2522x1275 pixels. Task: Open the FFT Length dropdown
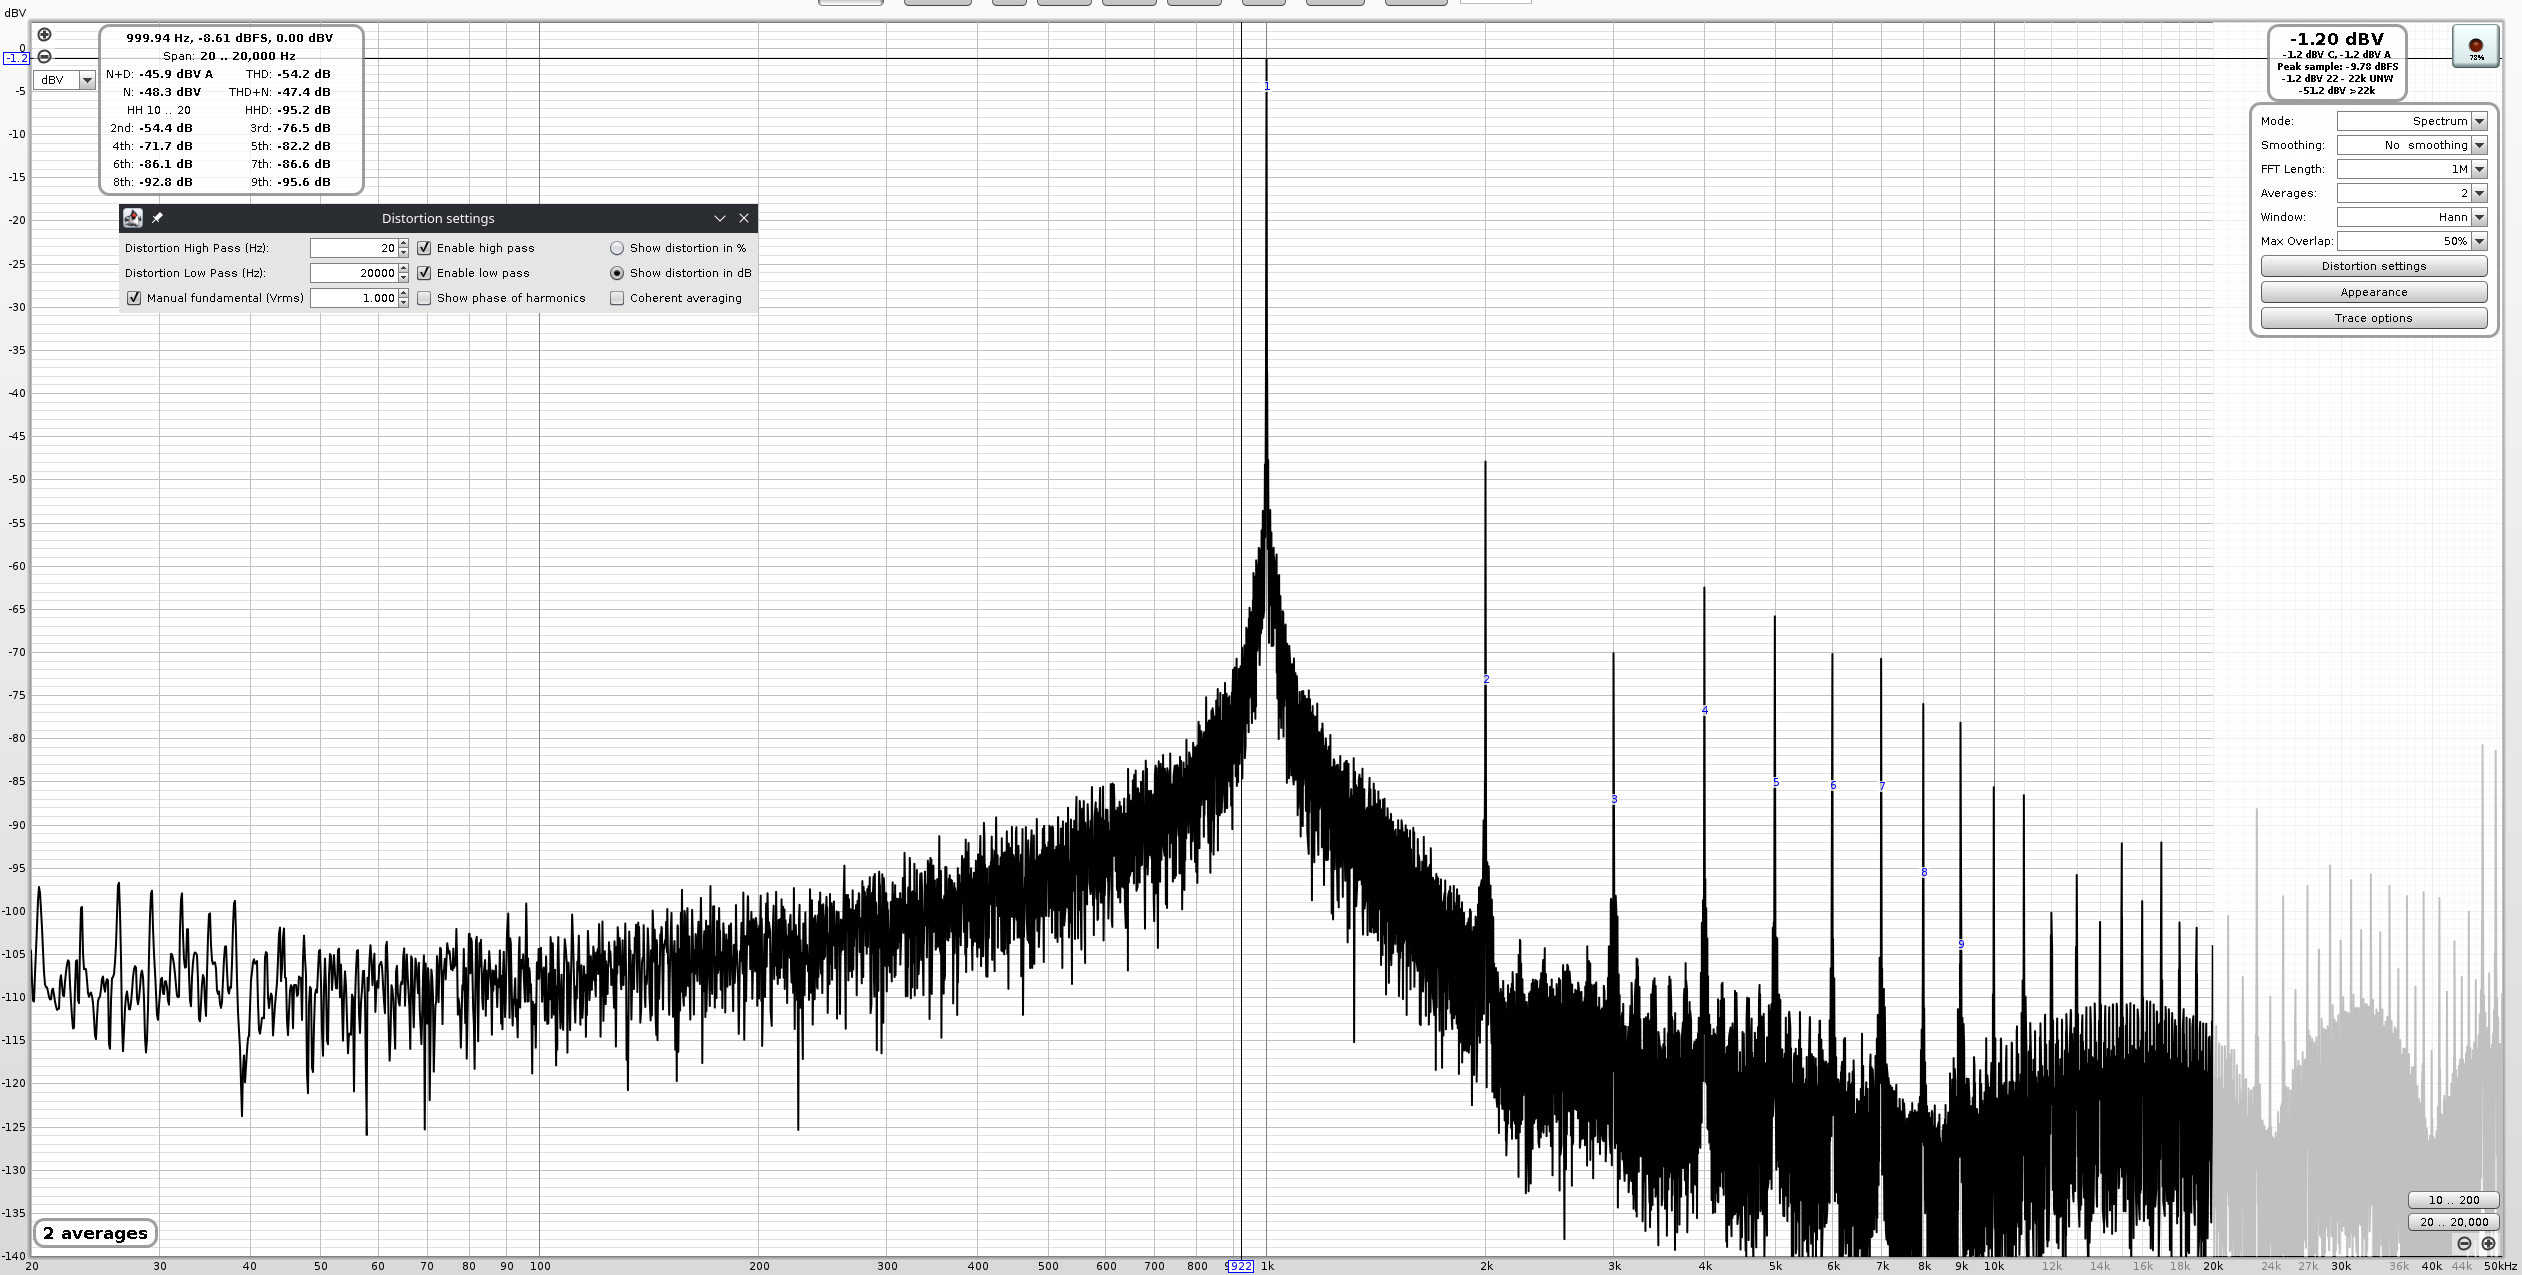pyautogui.click(x=2412, y=169)
